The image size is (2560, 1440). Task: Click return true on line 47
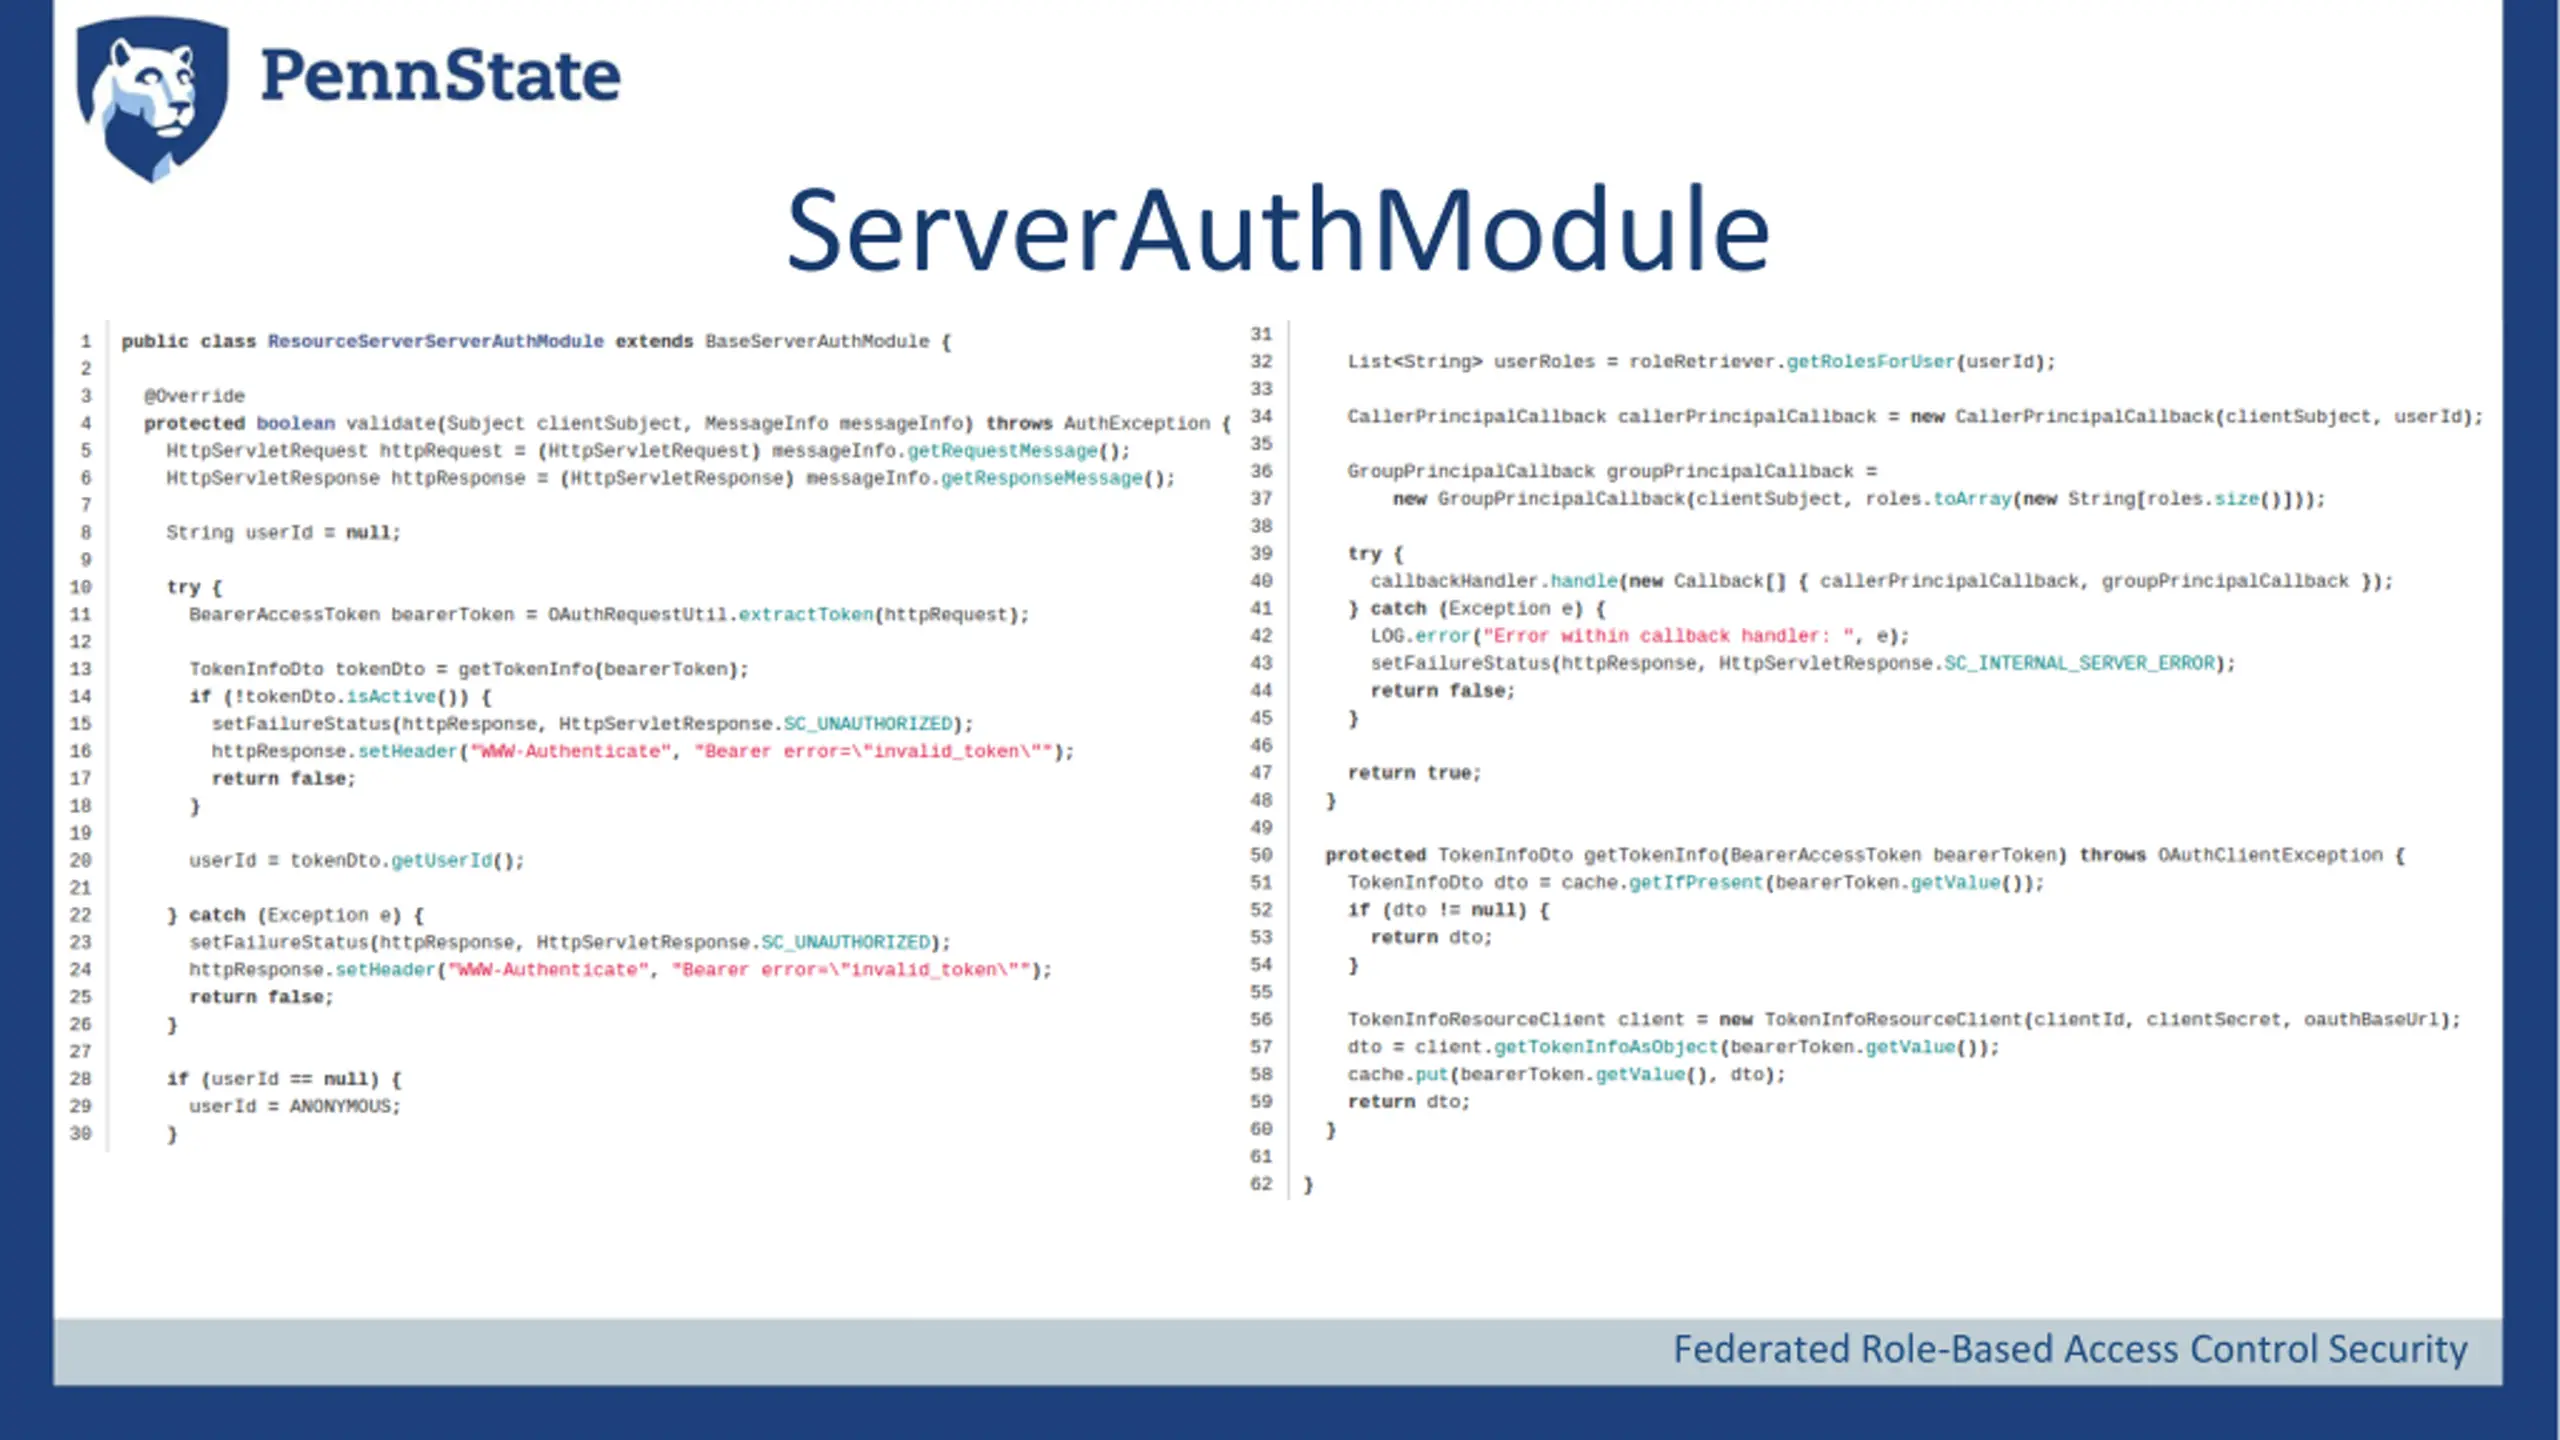pyautogui.click(x=1414, y=773)
